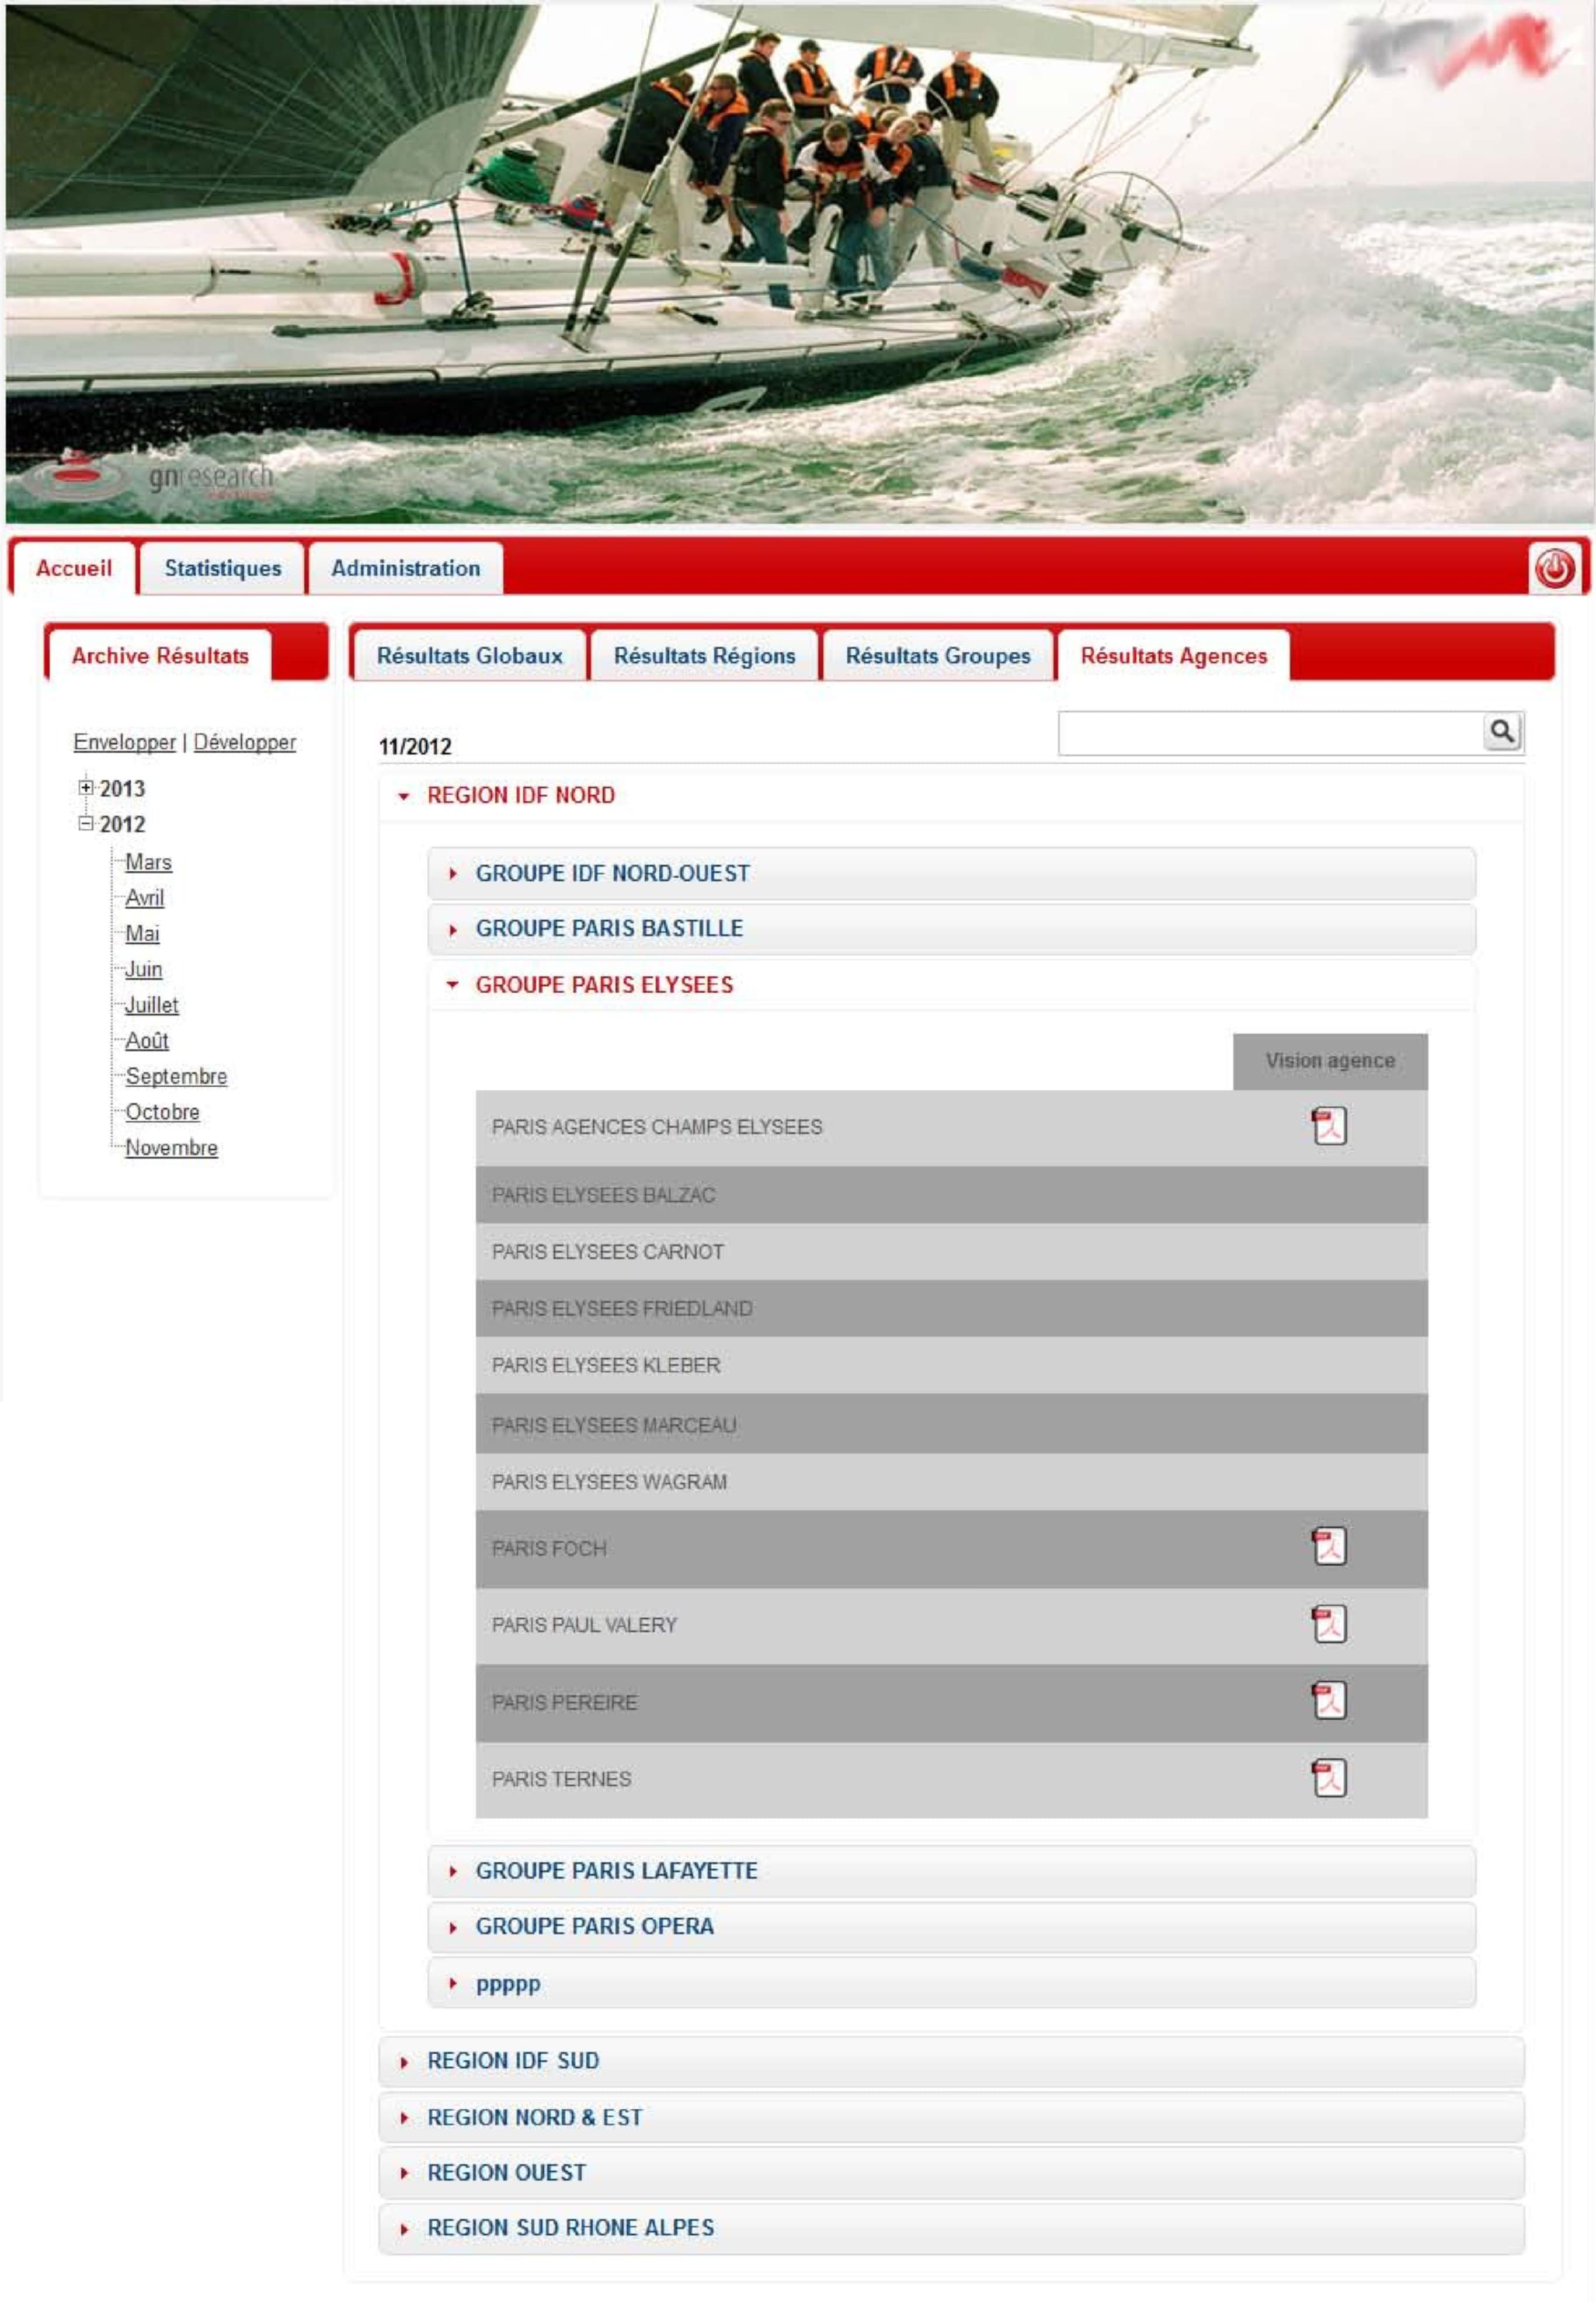1596x2302 pixels.
Task: Collapse REGION IDF NORD section
Action: (x=951, y=796)
